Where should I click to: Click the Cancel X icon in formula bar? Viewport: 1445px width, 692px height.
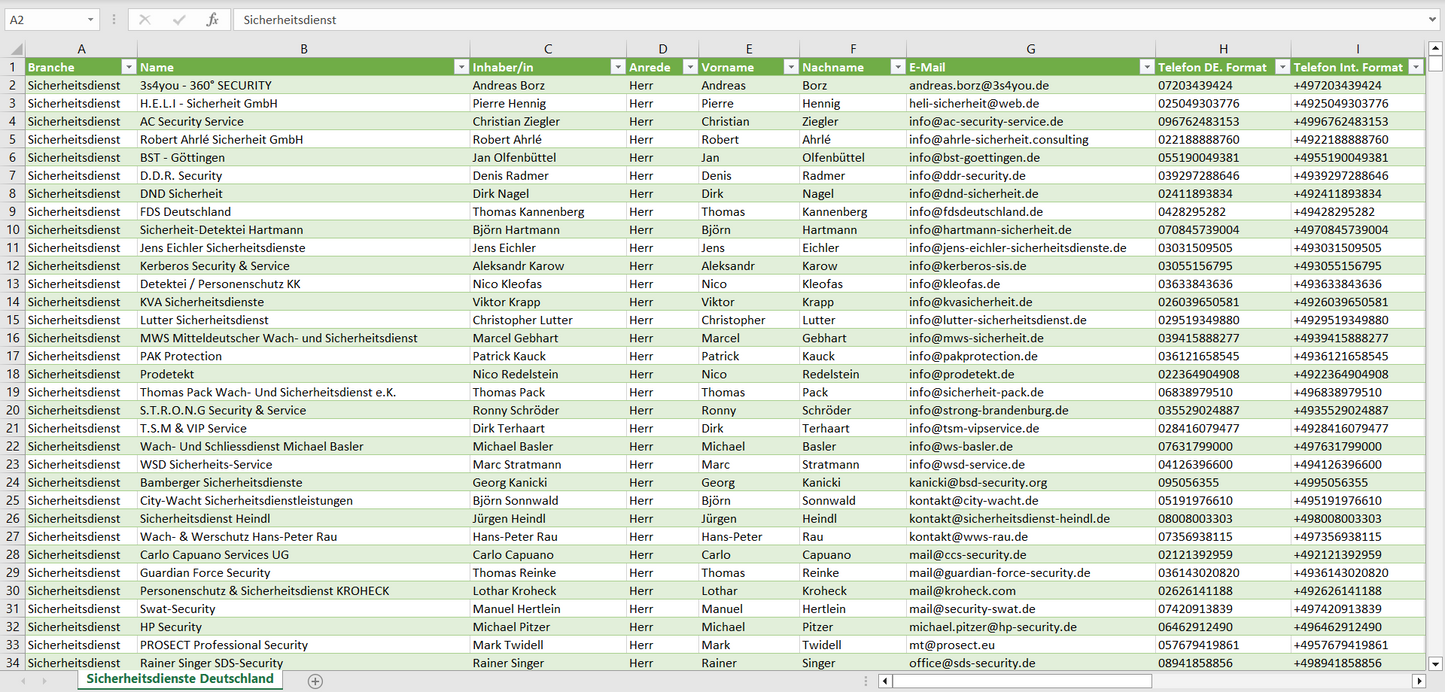click(x=145, y=20)
